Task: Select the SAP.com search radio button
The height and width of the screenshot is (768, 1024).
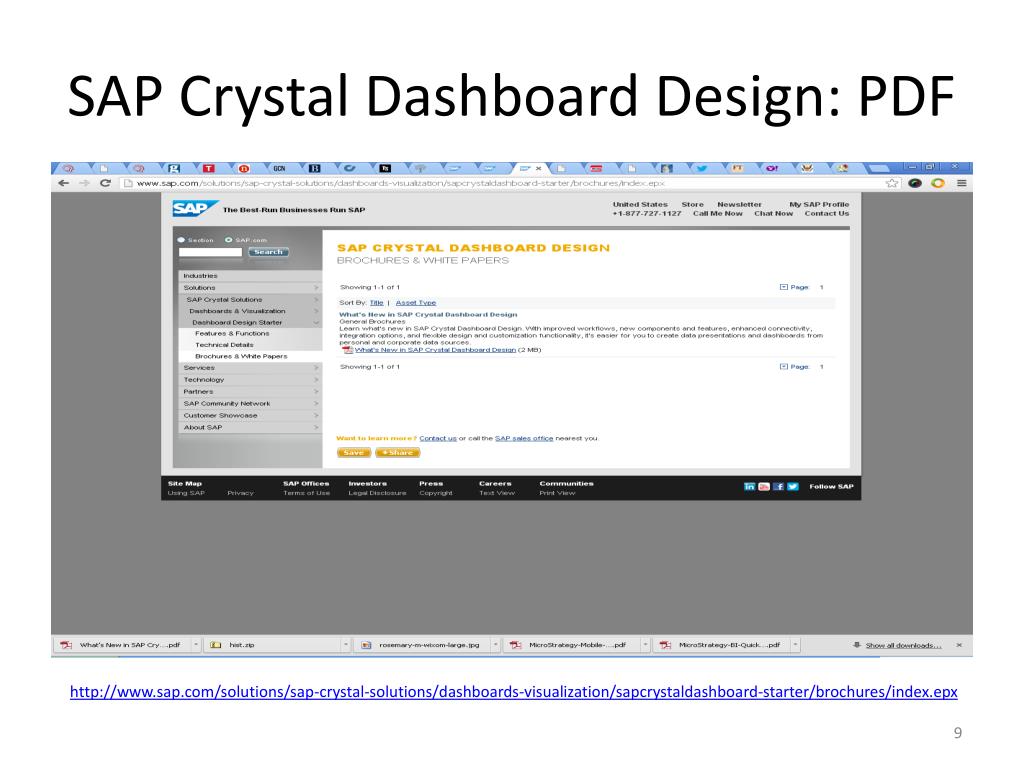Action: pos(229,240)
